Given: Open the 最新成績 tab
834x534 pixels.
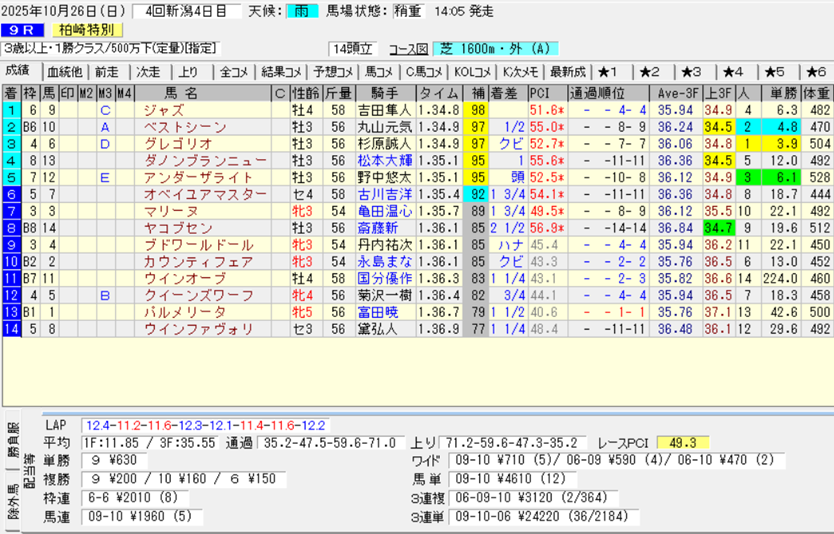Looking at the screenshot, I should [567, 72].
